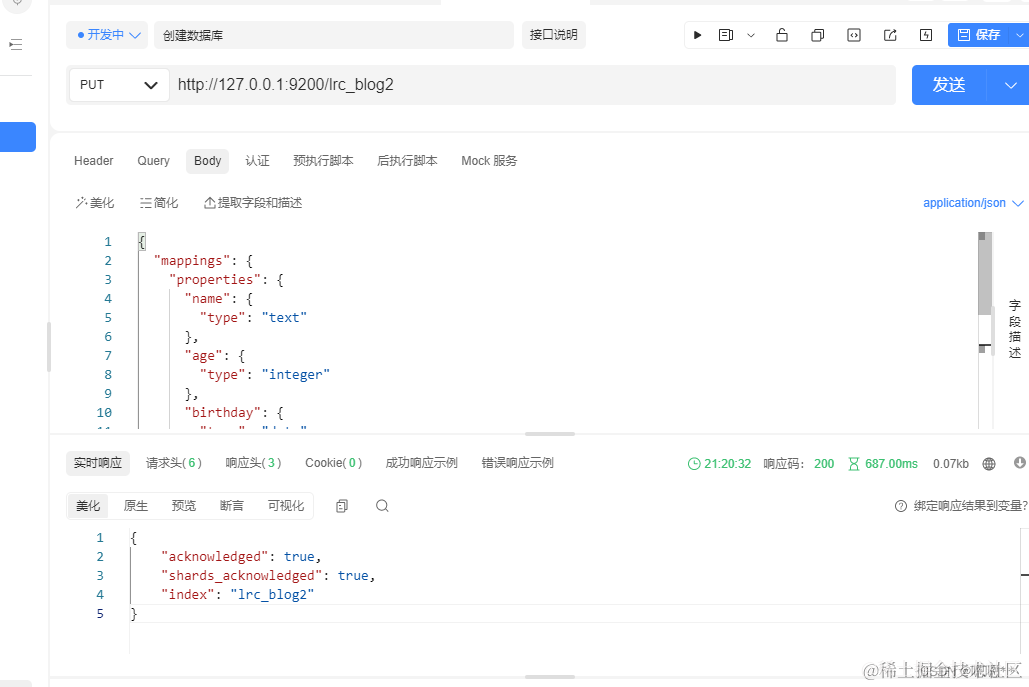Toggle the sidebar collapse menu icon
1029x687 pixels.
coord(16,45)
